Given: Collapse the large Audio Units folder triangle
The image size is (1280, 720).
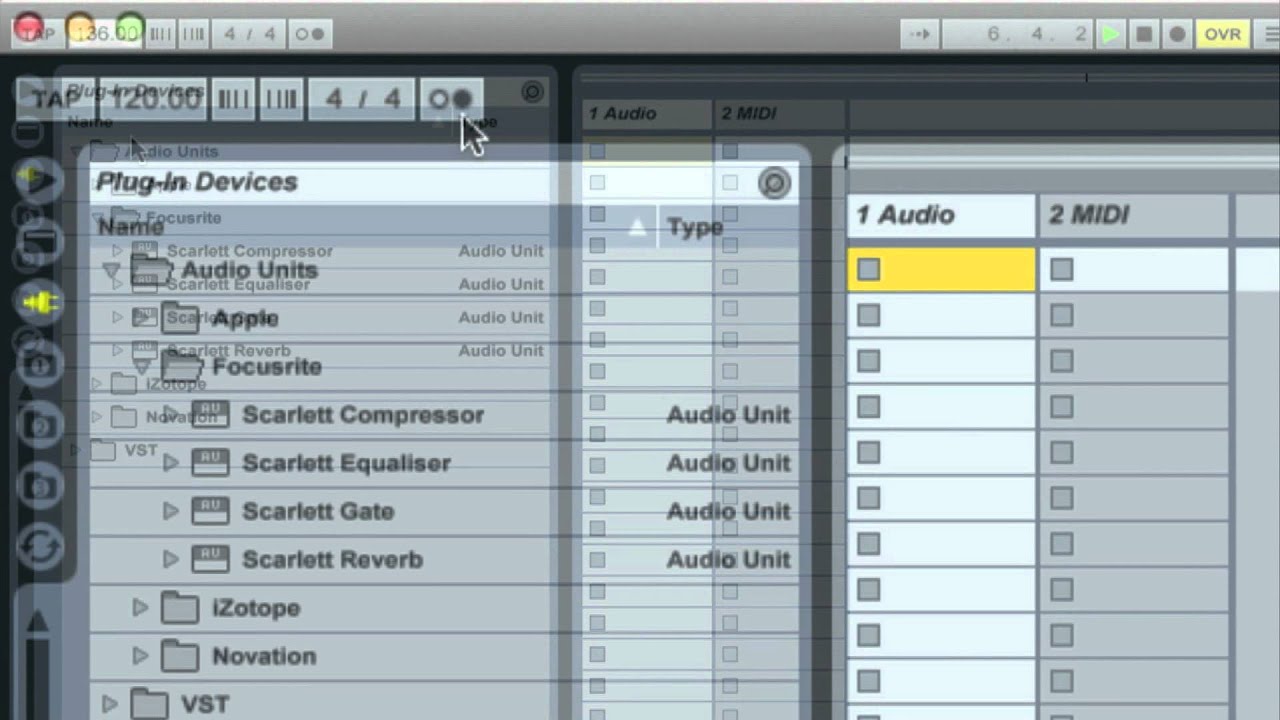Looking at the screenshot, I should [110, 271].
